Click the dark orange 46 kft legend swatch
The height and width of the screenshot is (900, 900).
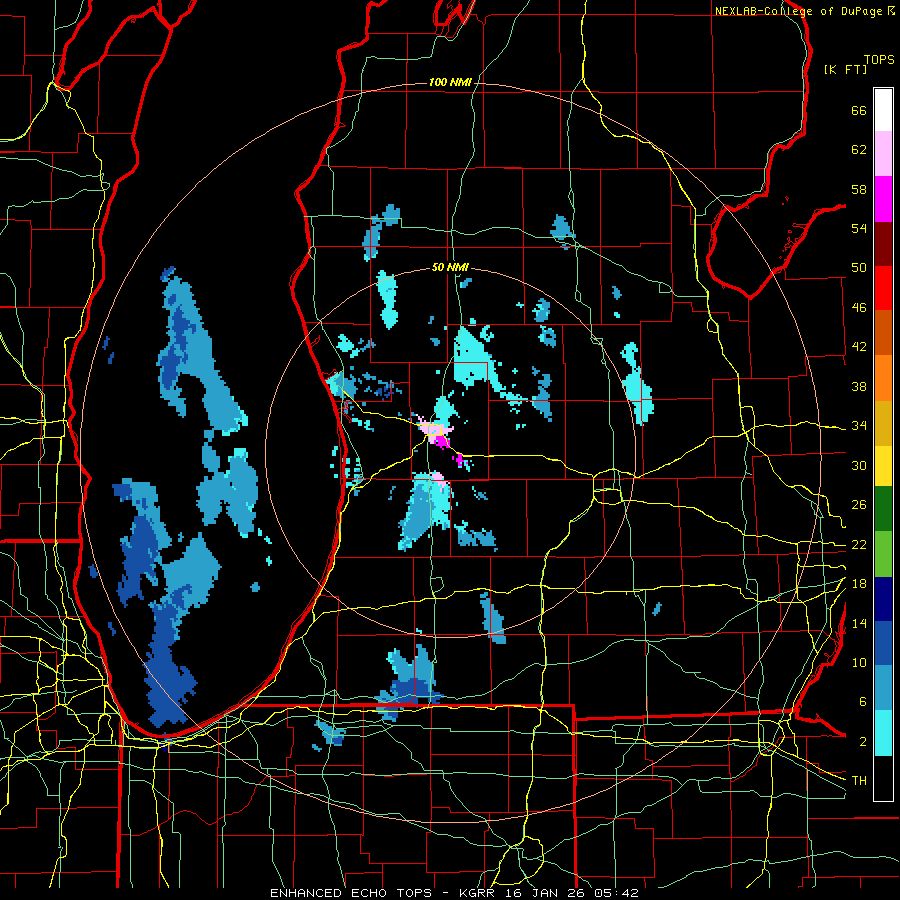click(883, 333)
